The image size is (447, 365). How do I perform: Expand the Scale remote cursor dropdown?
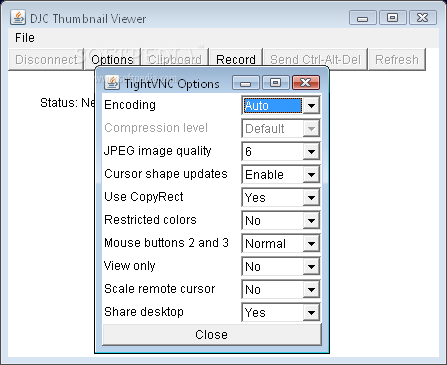pyautogui.click(x=281, y=290)
